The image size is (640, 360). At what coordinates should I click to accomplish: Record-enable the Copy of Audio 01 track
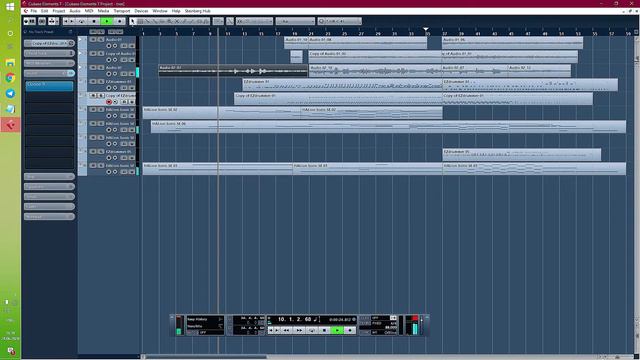pos(109,60)
